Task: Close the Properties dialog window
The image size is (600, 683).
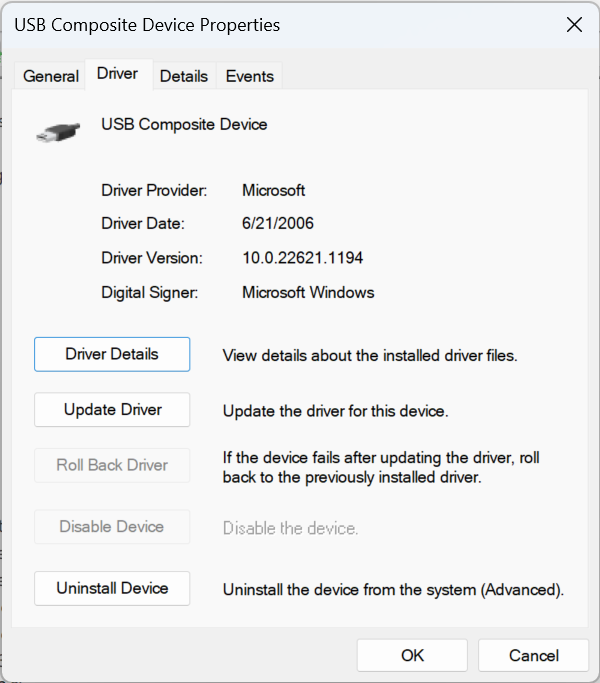Action: (574, 25)
